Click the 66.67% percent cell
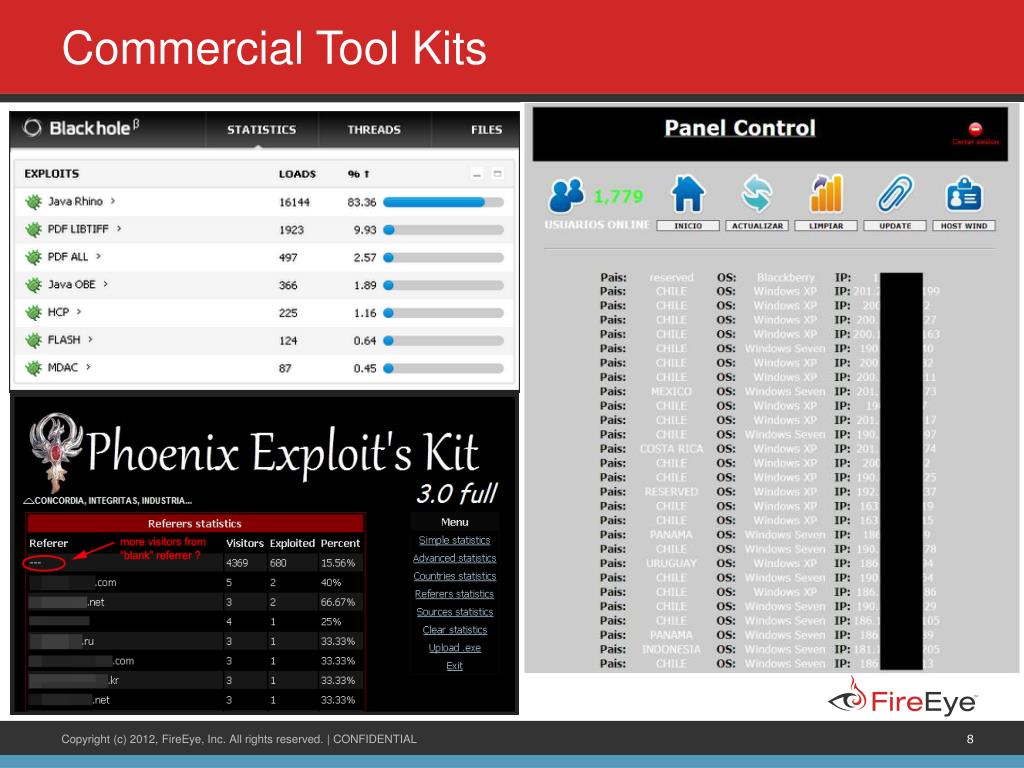The height and width of the screenshot is (768, 1024). tap(338, 602)
